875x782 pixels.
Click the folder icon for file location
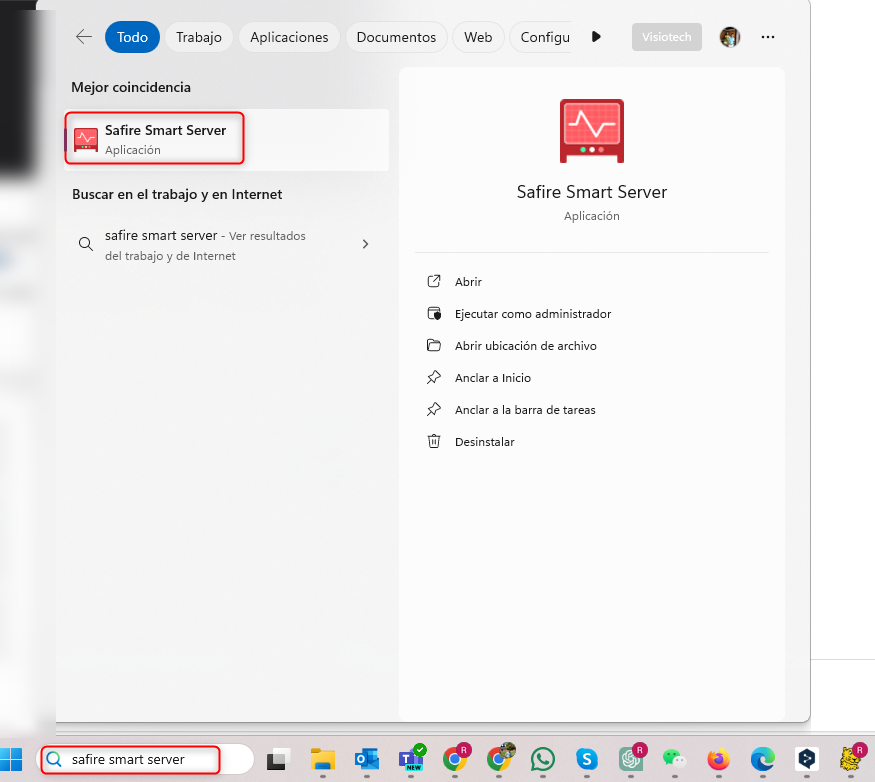pos(434,345)
